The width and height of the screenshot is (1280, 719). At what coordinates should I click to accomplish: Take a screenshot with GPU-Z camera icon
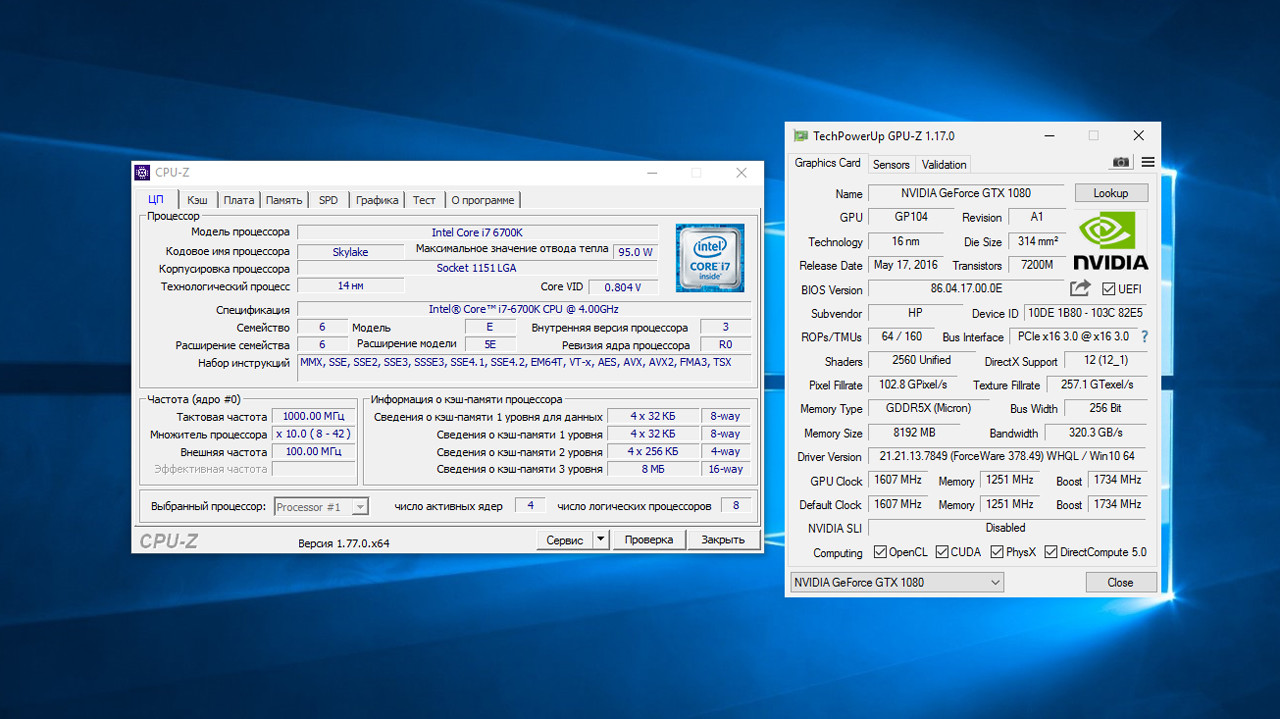pos(1121,163)
